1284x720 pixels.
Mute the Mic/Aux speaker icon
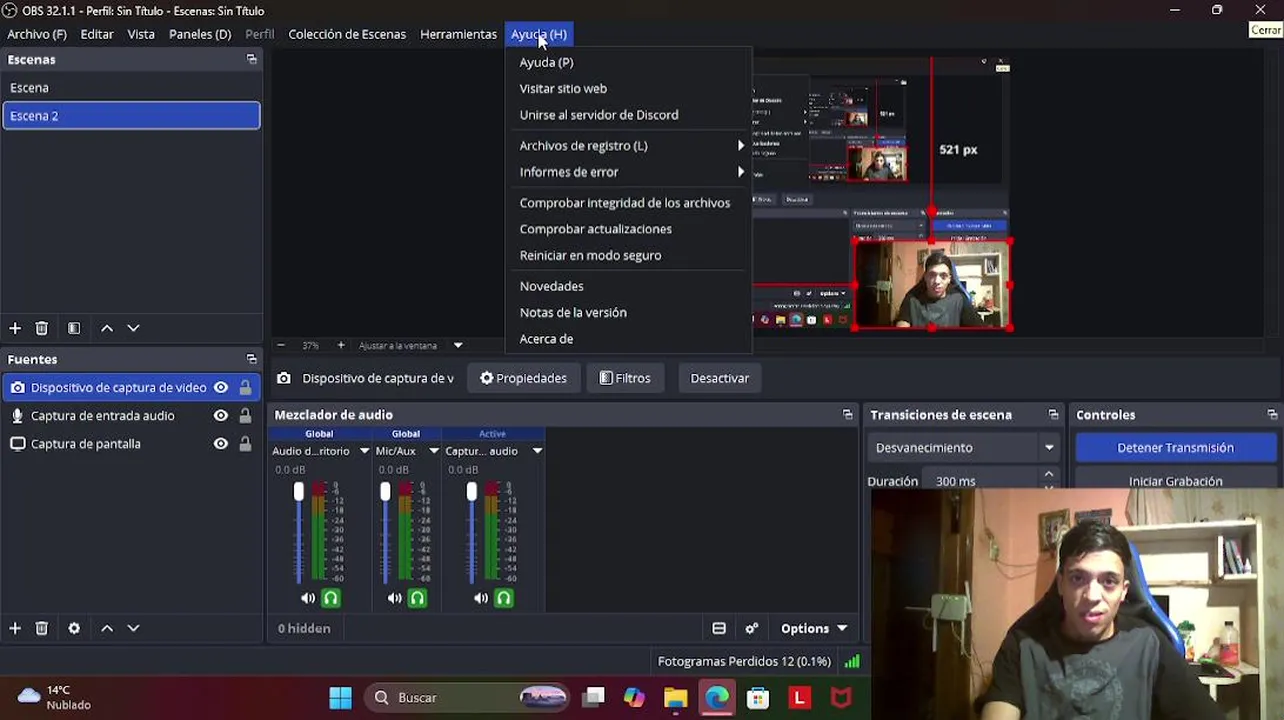point(395,598)
